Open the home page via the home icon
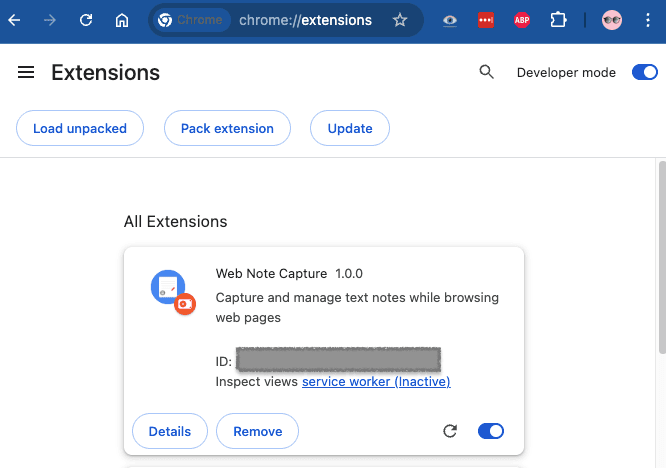The image size is (666, 468). (122, 20)
